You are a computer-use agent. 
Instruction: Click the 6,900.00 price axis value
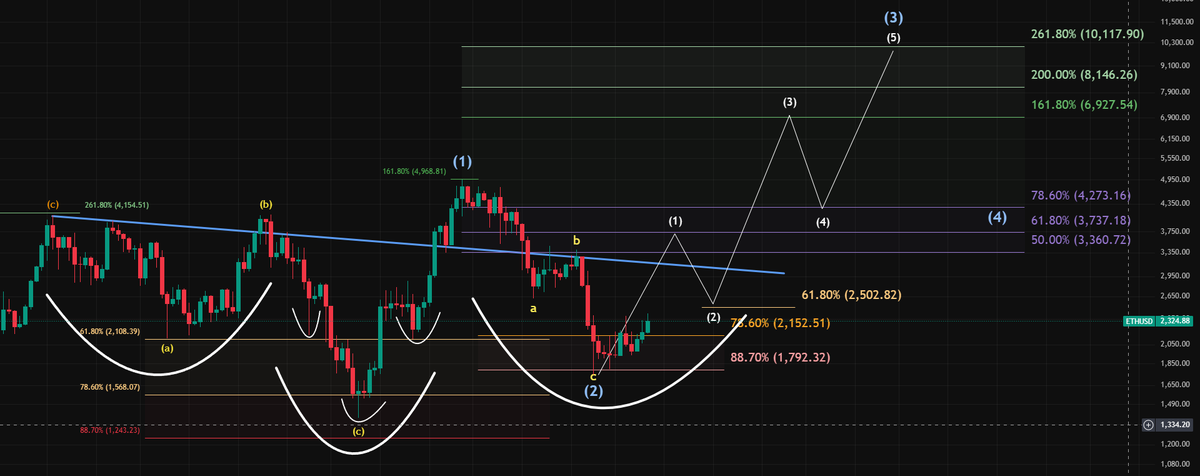coord(1176,118)
